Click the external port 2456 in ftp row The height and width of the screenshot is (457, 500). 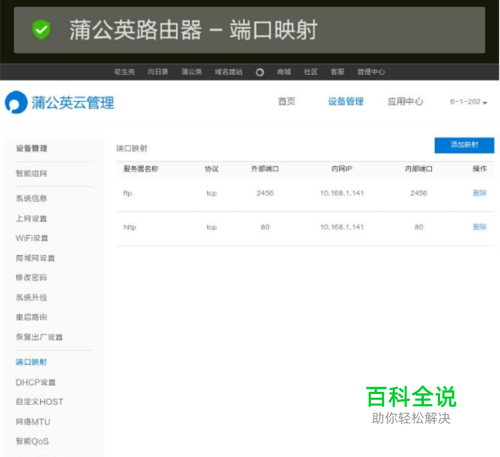[265, 193]
